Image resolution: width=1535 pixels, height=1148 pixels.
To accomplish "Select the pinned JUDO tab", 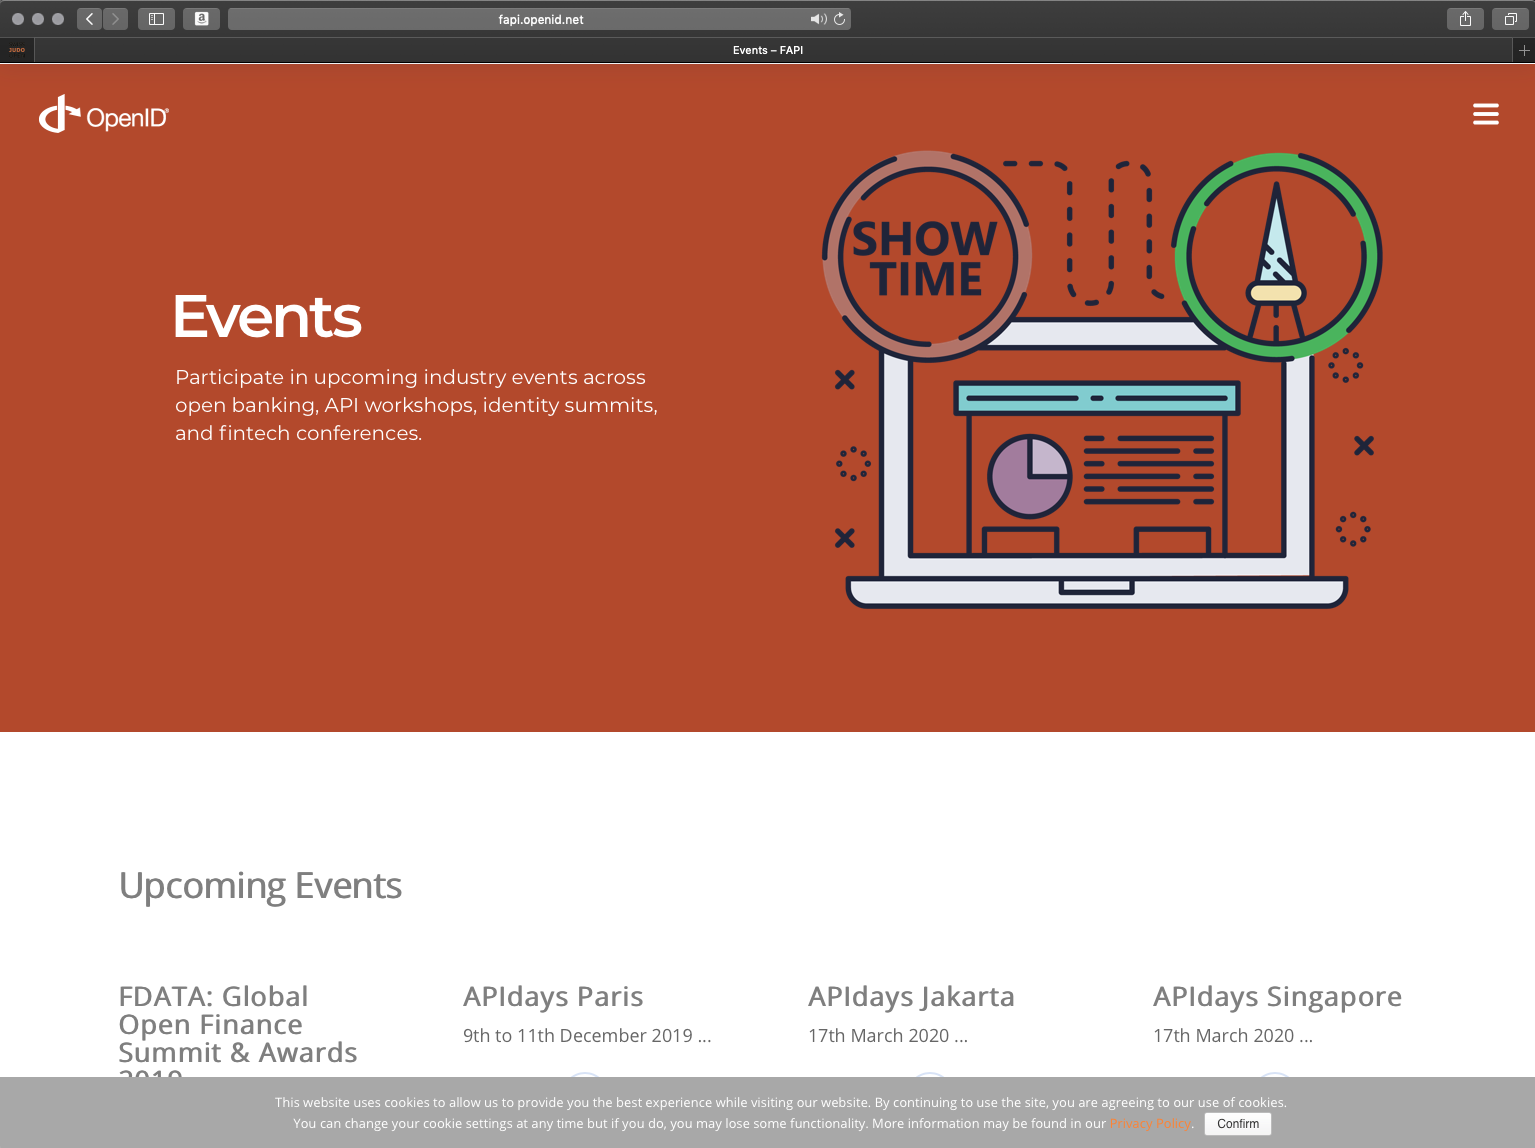I will pos(17,50).
